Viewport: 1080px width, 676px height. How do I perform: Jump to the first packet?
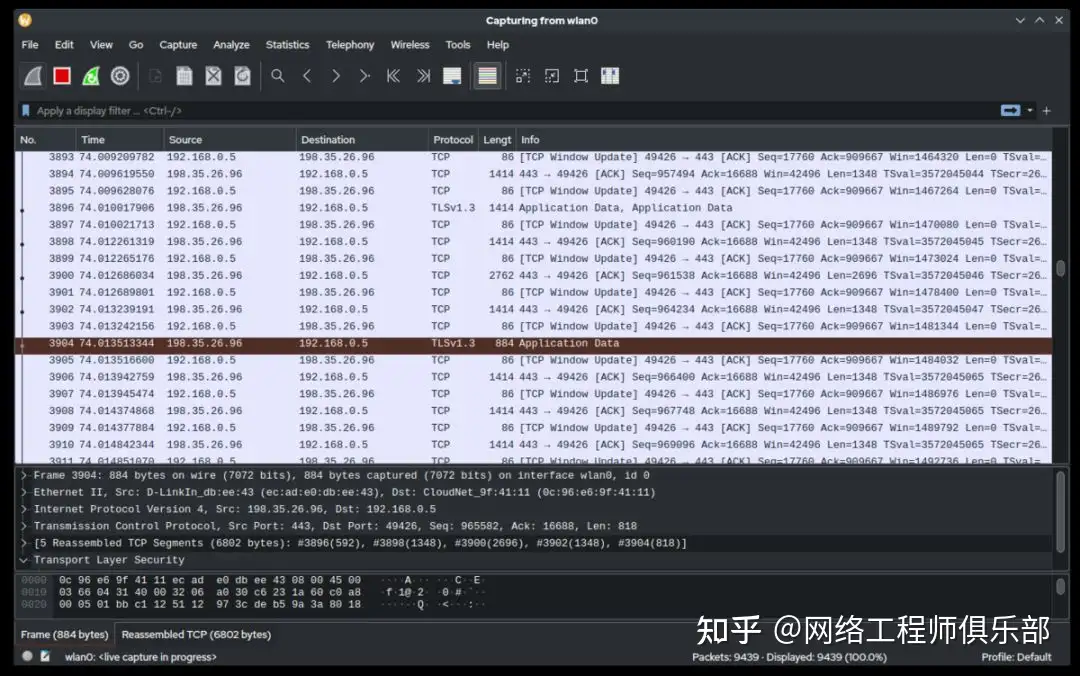tap(394, 75)
